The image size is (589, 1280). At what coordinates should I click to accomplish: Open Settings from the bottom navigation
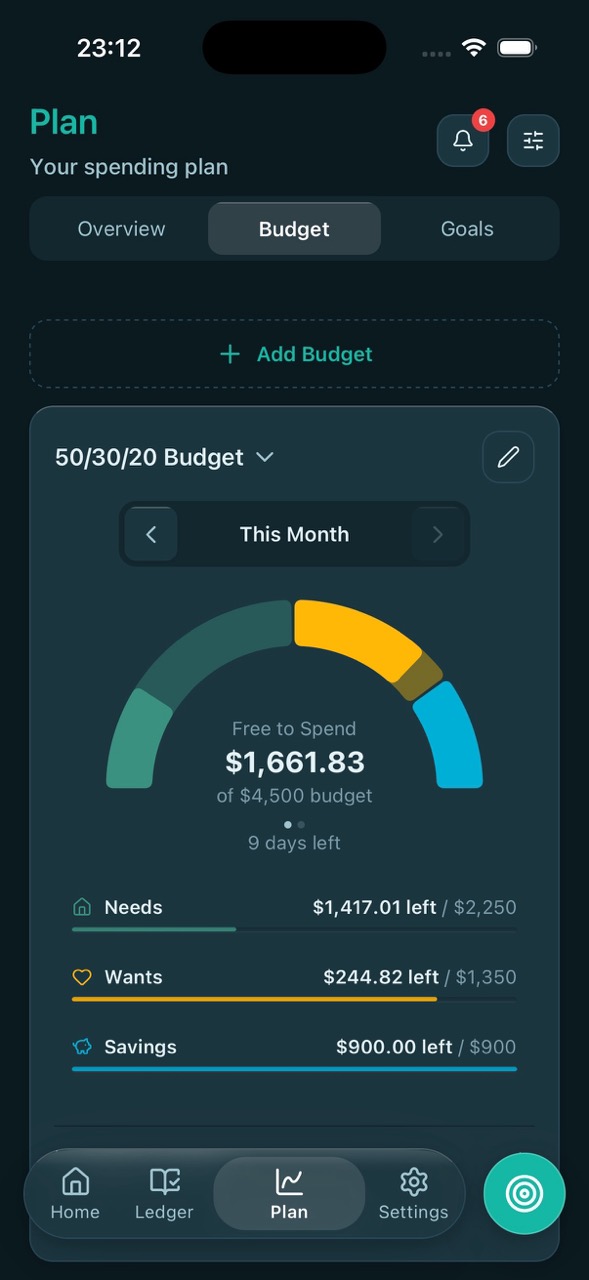413,1193
